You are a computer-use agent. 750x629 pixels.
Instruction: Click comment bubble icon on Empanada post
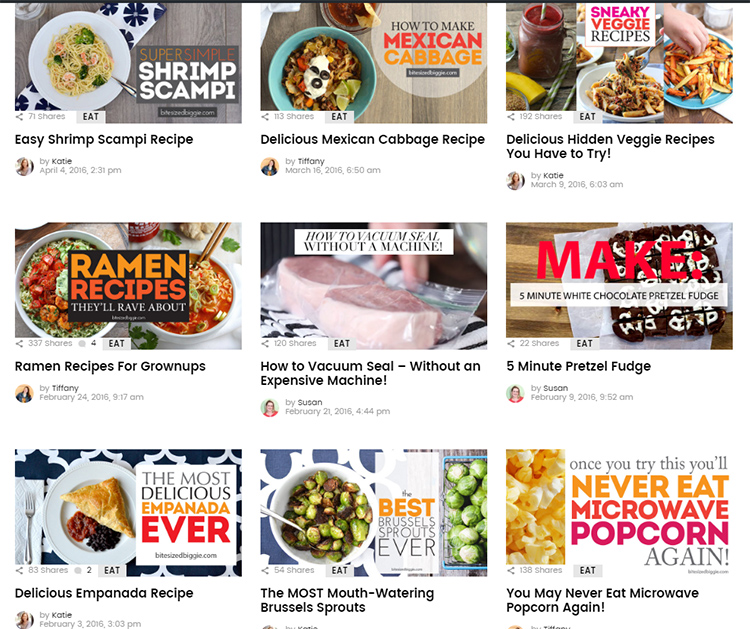[78, 570]
